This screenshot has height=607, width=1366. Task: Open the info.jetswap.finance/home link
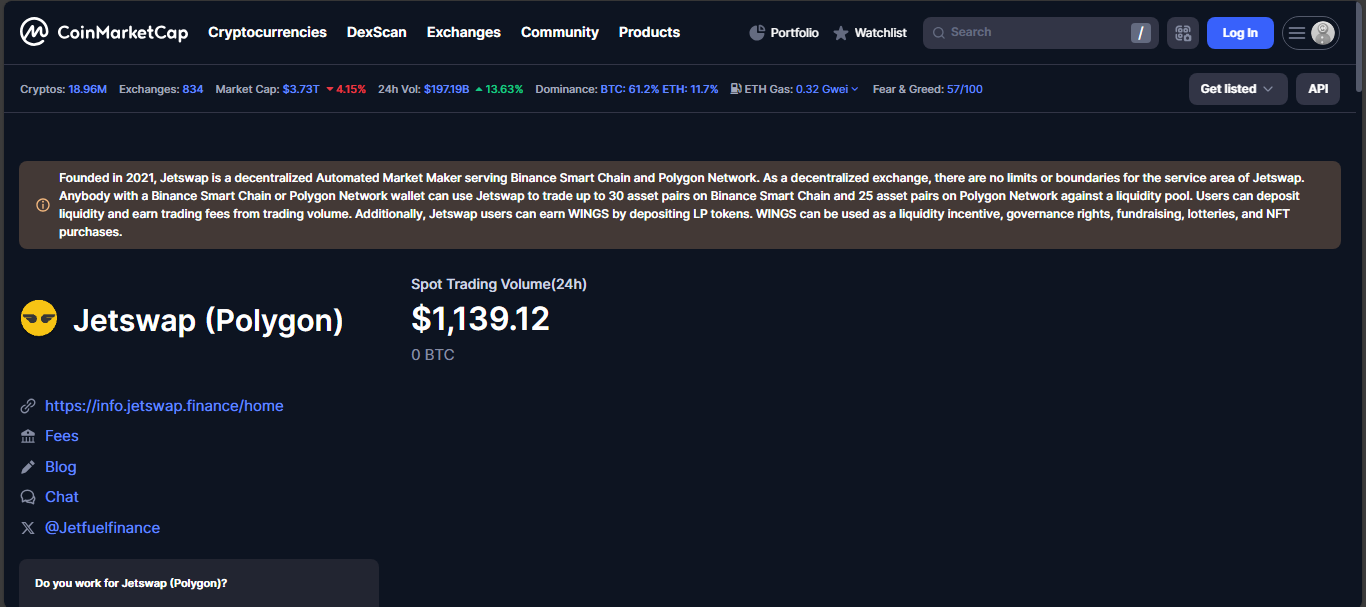pyautogui.click(x=164, y=406)
